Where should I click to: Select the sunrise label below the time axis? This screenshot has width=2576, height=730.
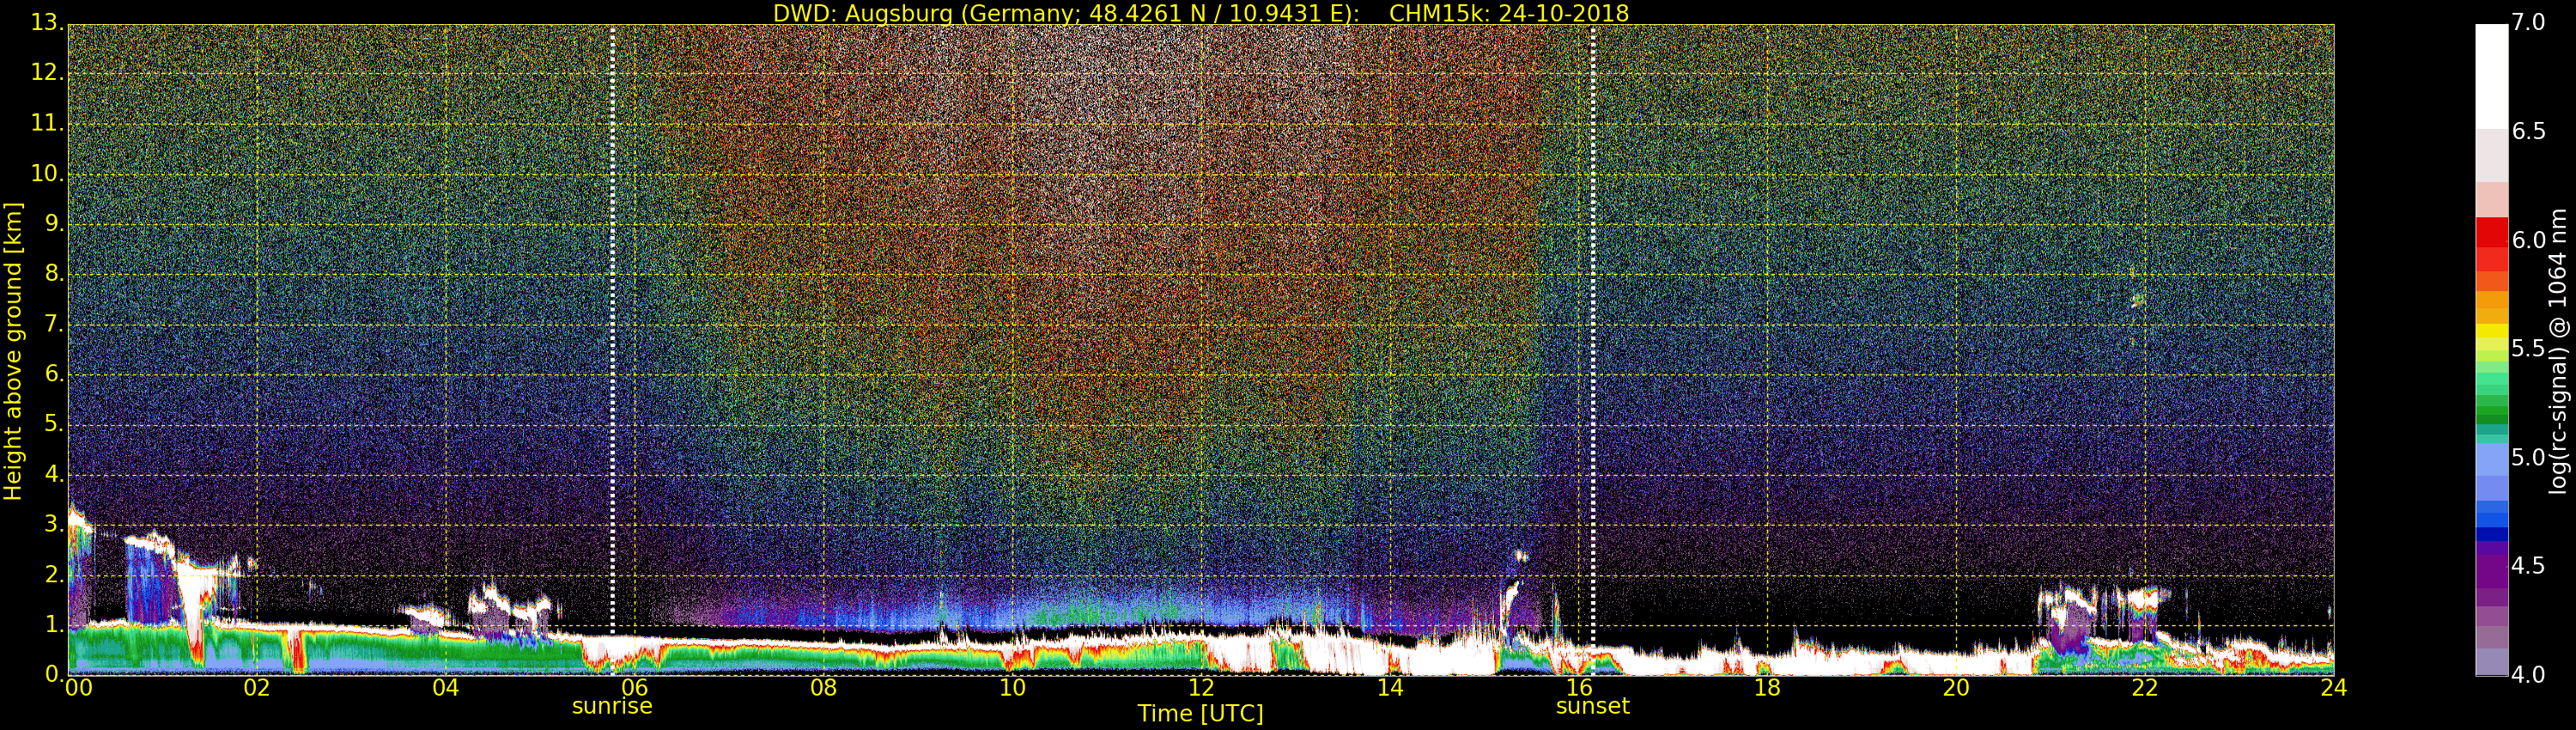click(x=611, y=706)
